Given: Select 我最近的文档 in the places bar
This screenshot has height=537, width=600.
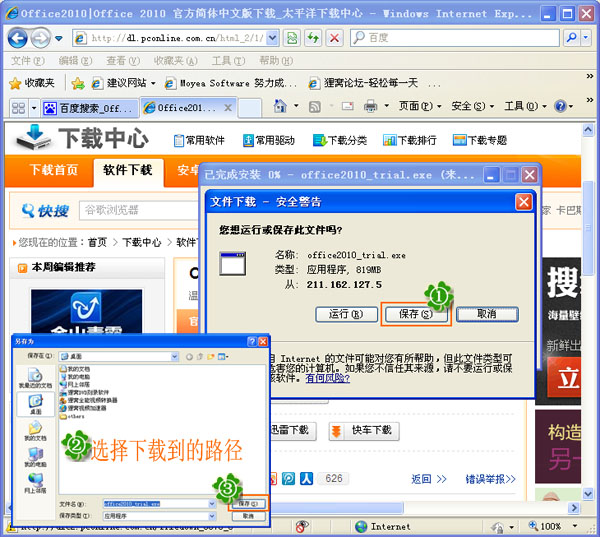Looking at the screenshot, I should click(x=35, y=378).
